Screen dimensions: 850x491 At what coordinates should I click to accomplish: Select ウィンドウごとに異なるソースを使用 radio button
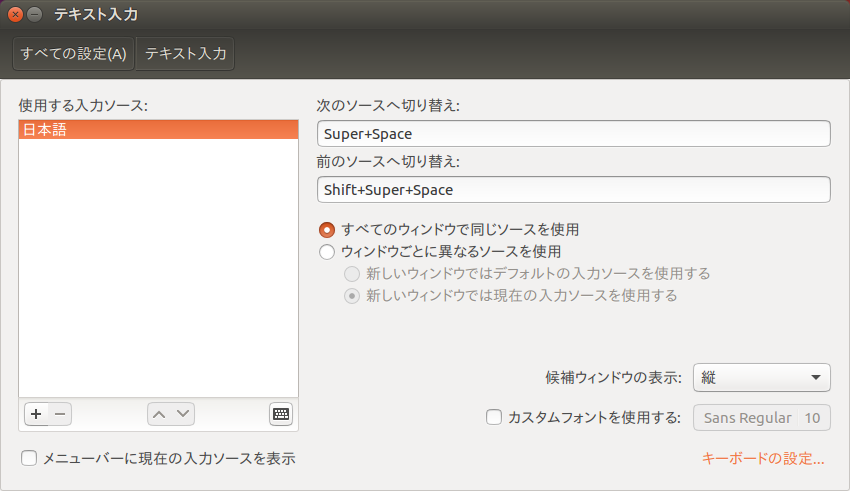tap(327, 252)
